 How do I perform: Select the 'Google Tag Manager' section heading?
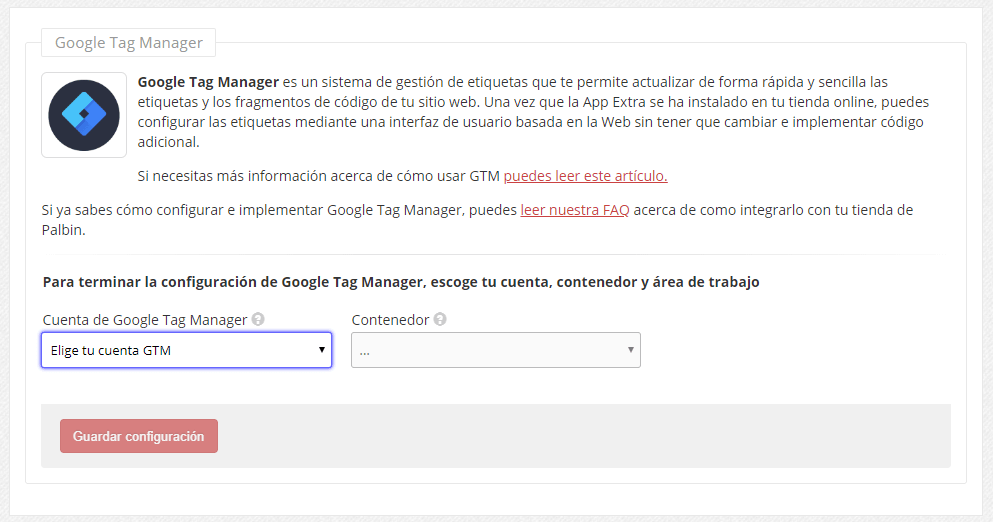coord(129,42)
